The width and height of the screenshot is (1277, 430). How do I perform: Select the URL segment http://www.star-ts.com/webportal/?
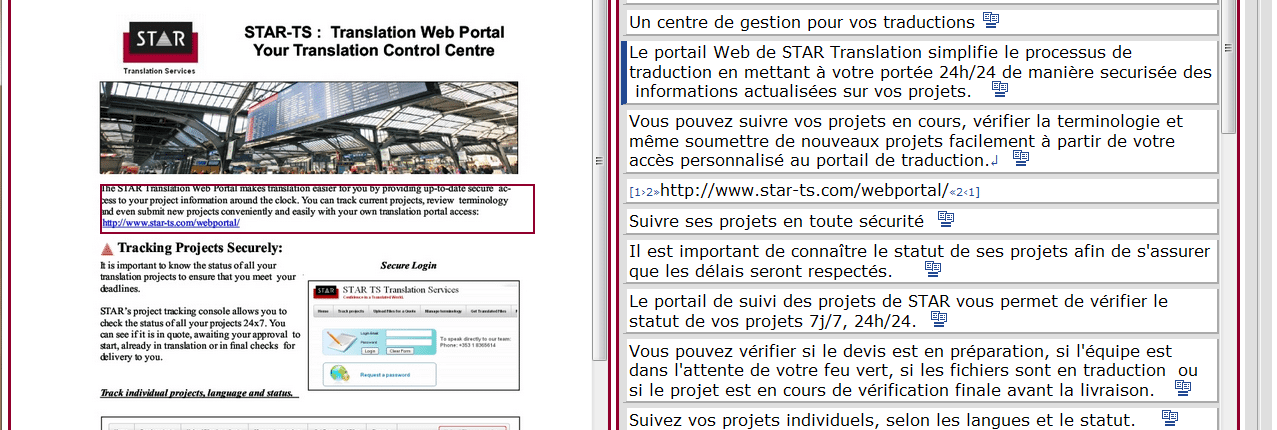pos(920,190)
